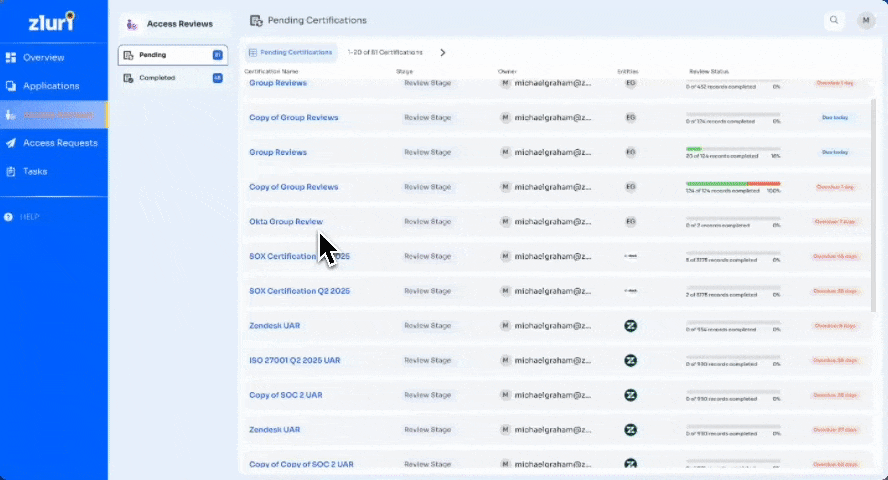
Task: Click the entity icon in SOX Certification Q2 2025 row
Action: pyautogui.click(x=630, y=291)
